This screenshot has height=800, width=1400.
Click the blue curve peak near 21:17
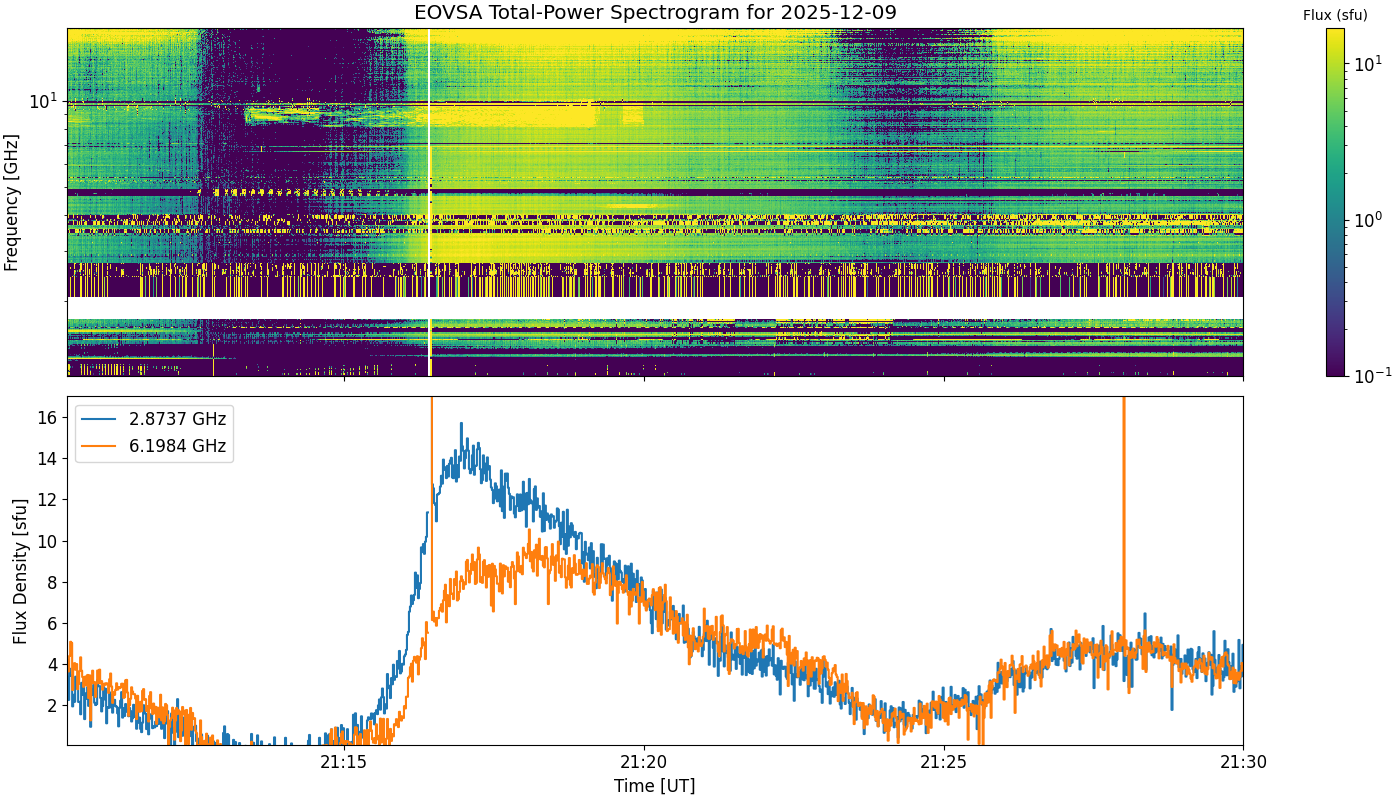click(461, 424)
